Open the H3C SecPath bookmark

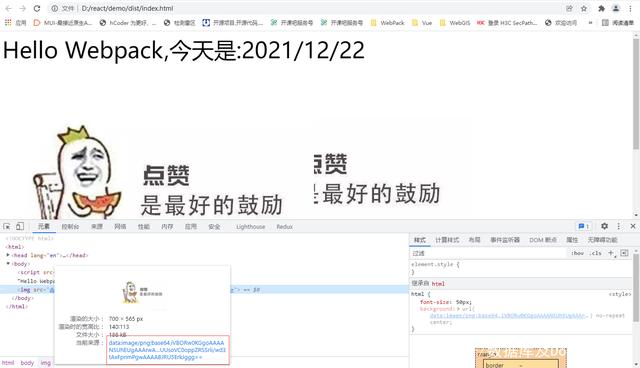(507, 23)
